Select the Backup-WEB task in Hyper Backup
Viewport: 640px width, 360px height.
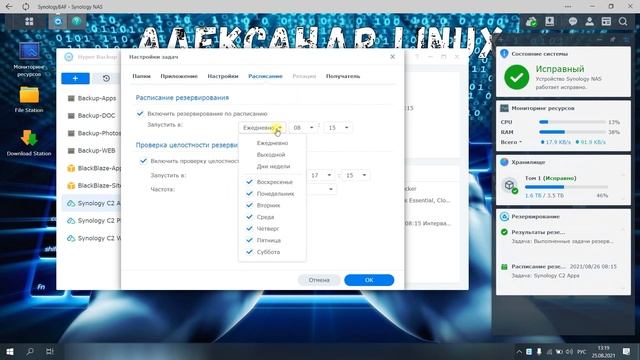click(x=92, y=151)
